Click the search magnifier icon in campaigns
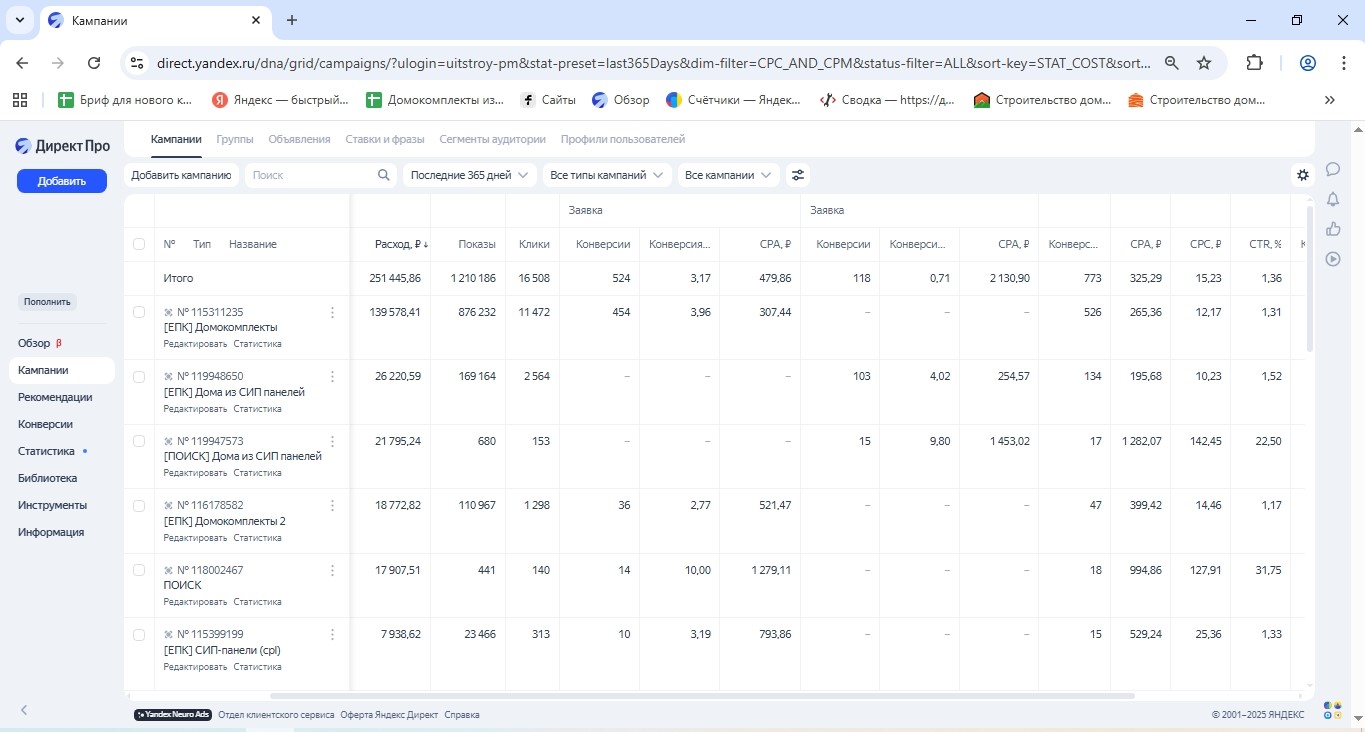Viewport: 1365px width, 732px height. (x=384, y=175)
